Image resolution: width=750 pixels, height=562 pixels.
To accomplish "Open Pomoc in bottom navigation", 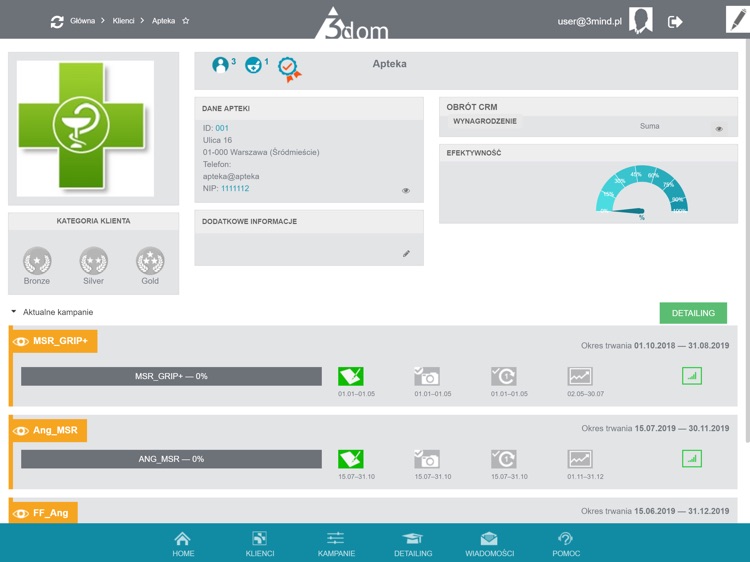I will coord(566,544).
